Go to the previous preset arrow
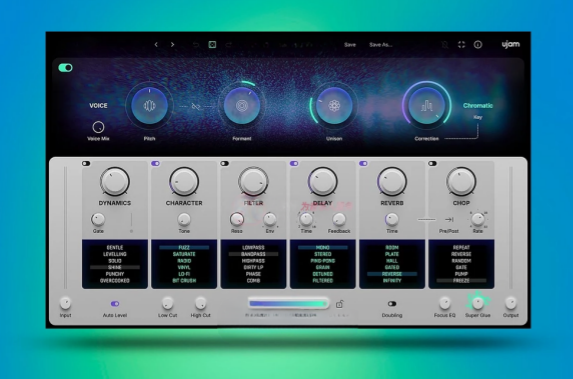This screenshot has width=573, height=379. click(x=156, y=45)
